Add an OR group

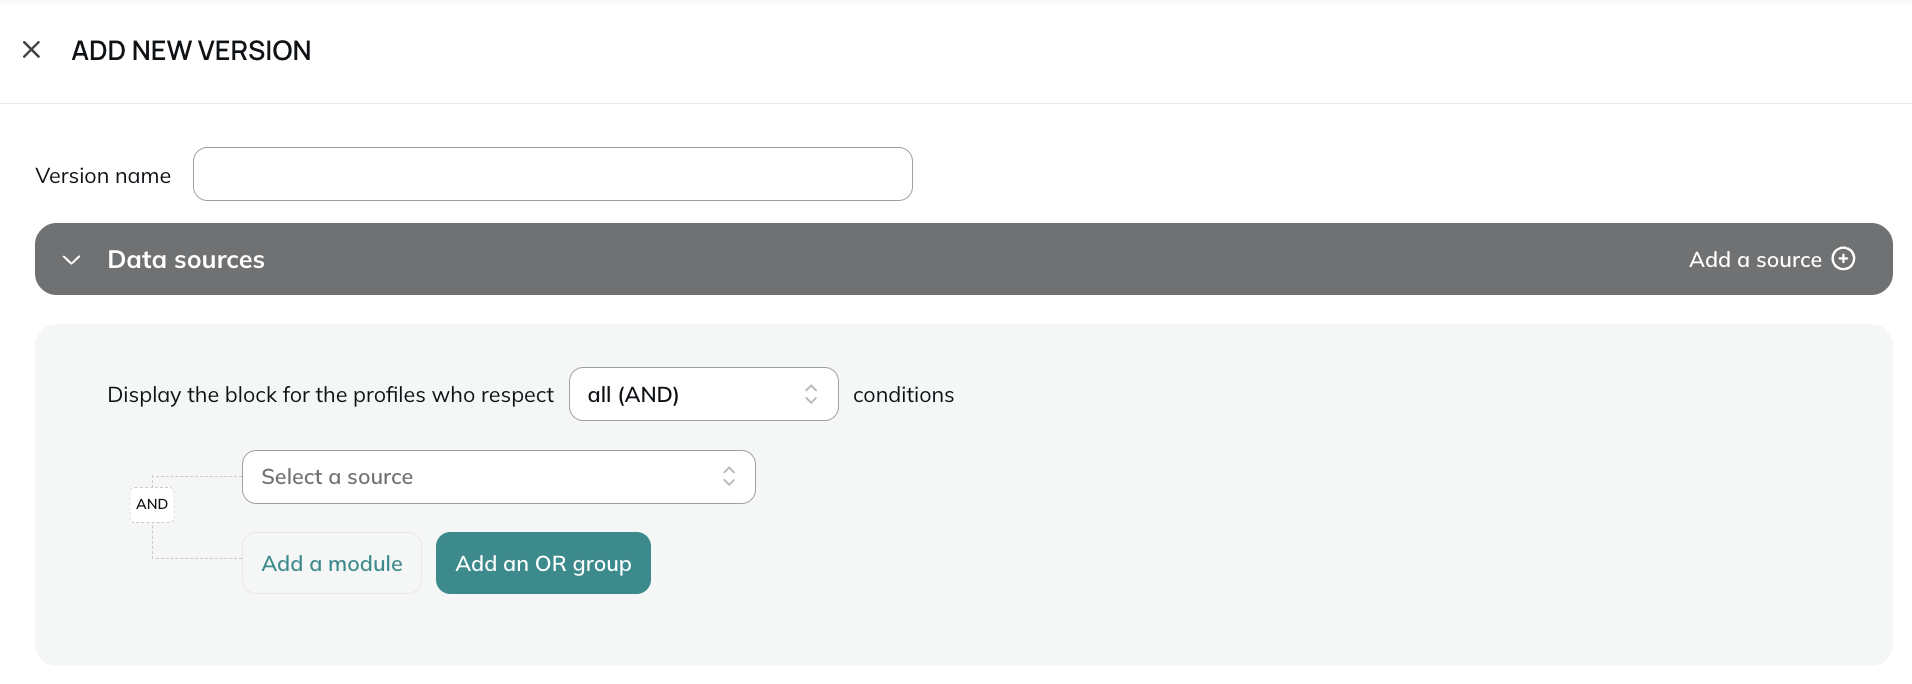[x=543, y=563]
